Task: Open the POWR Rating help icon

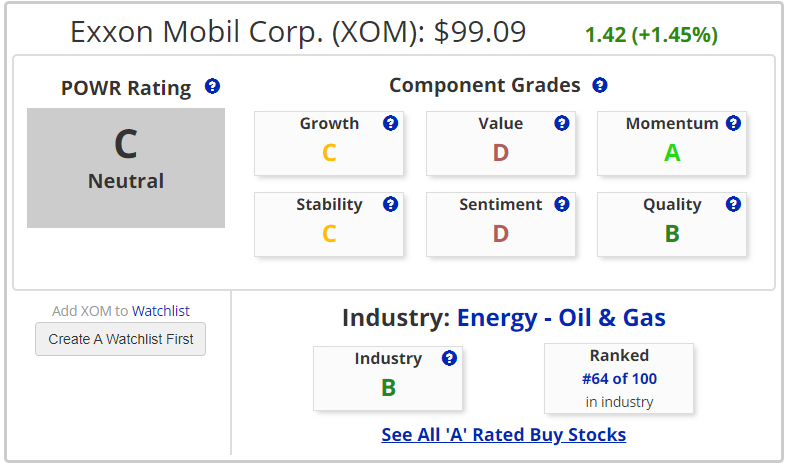Action: coord(213,86)
